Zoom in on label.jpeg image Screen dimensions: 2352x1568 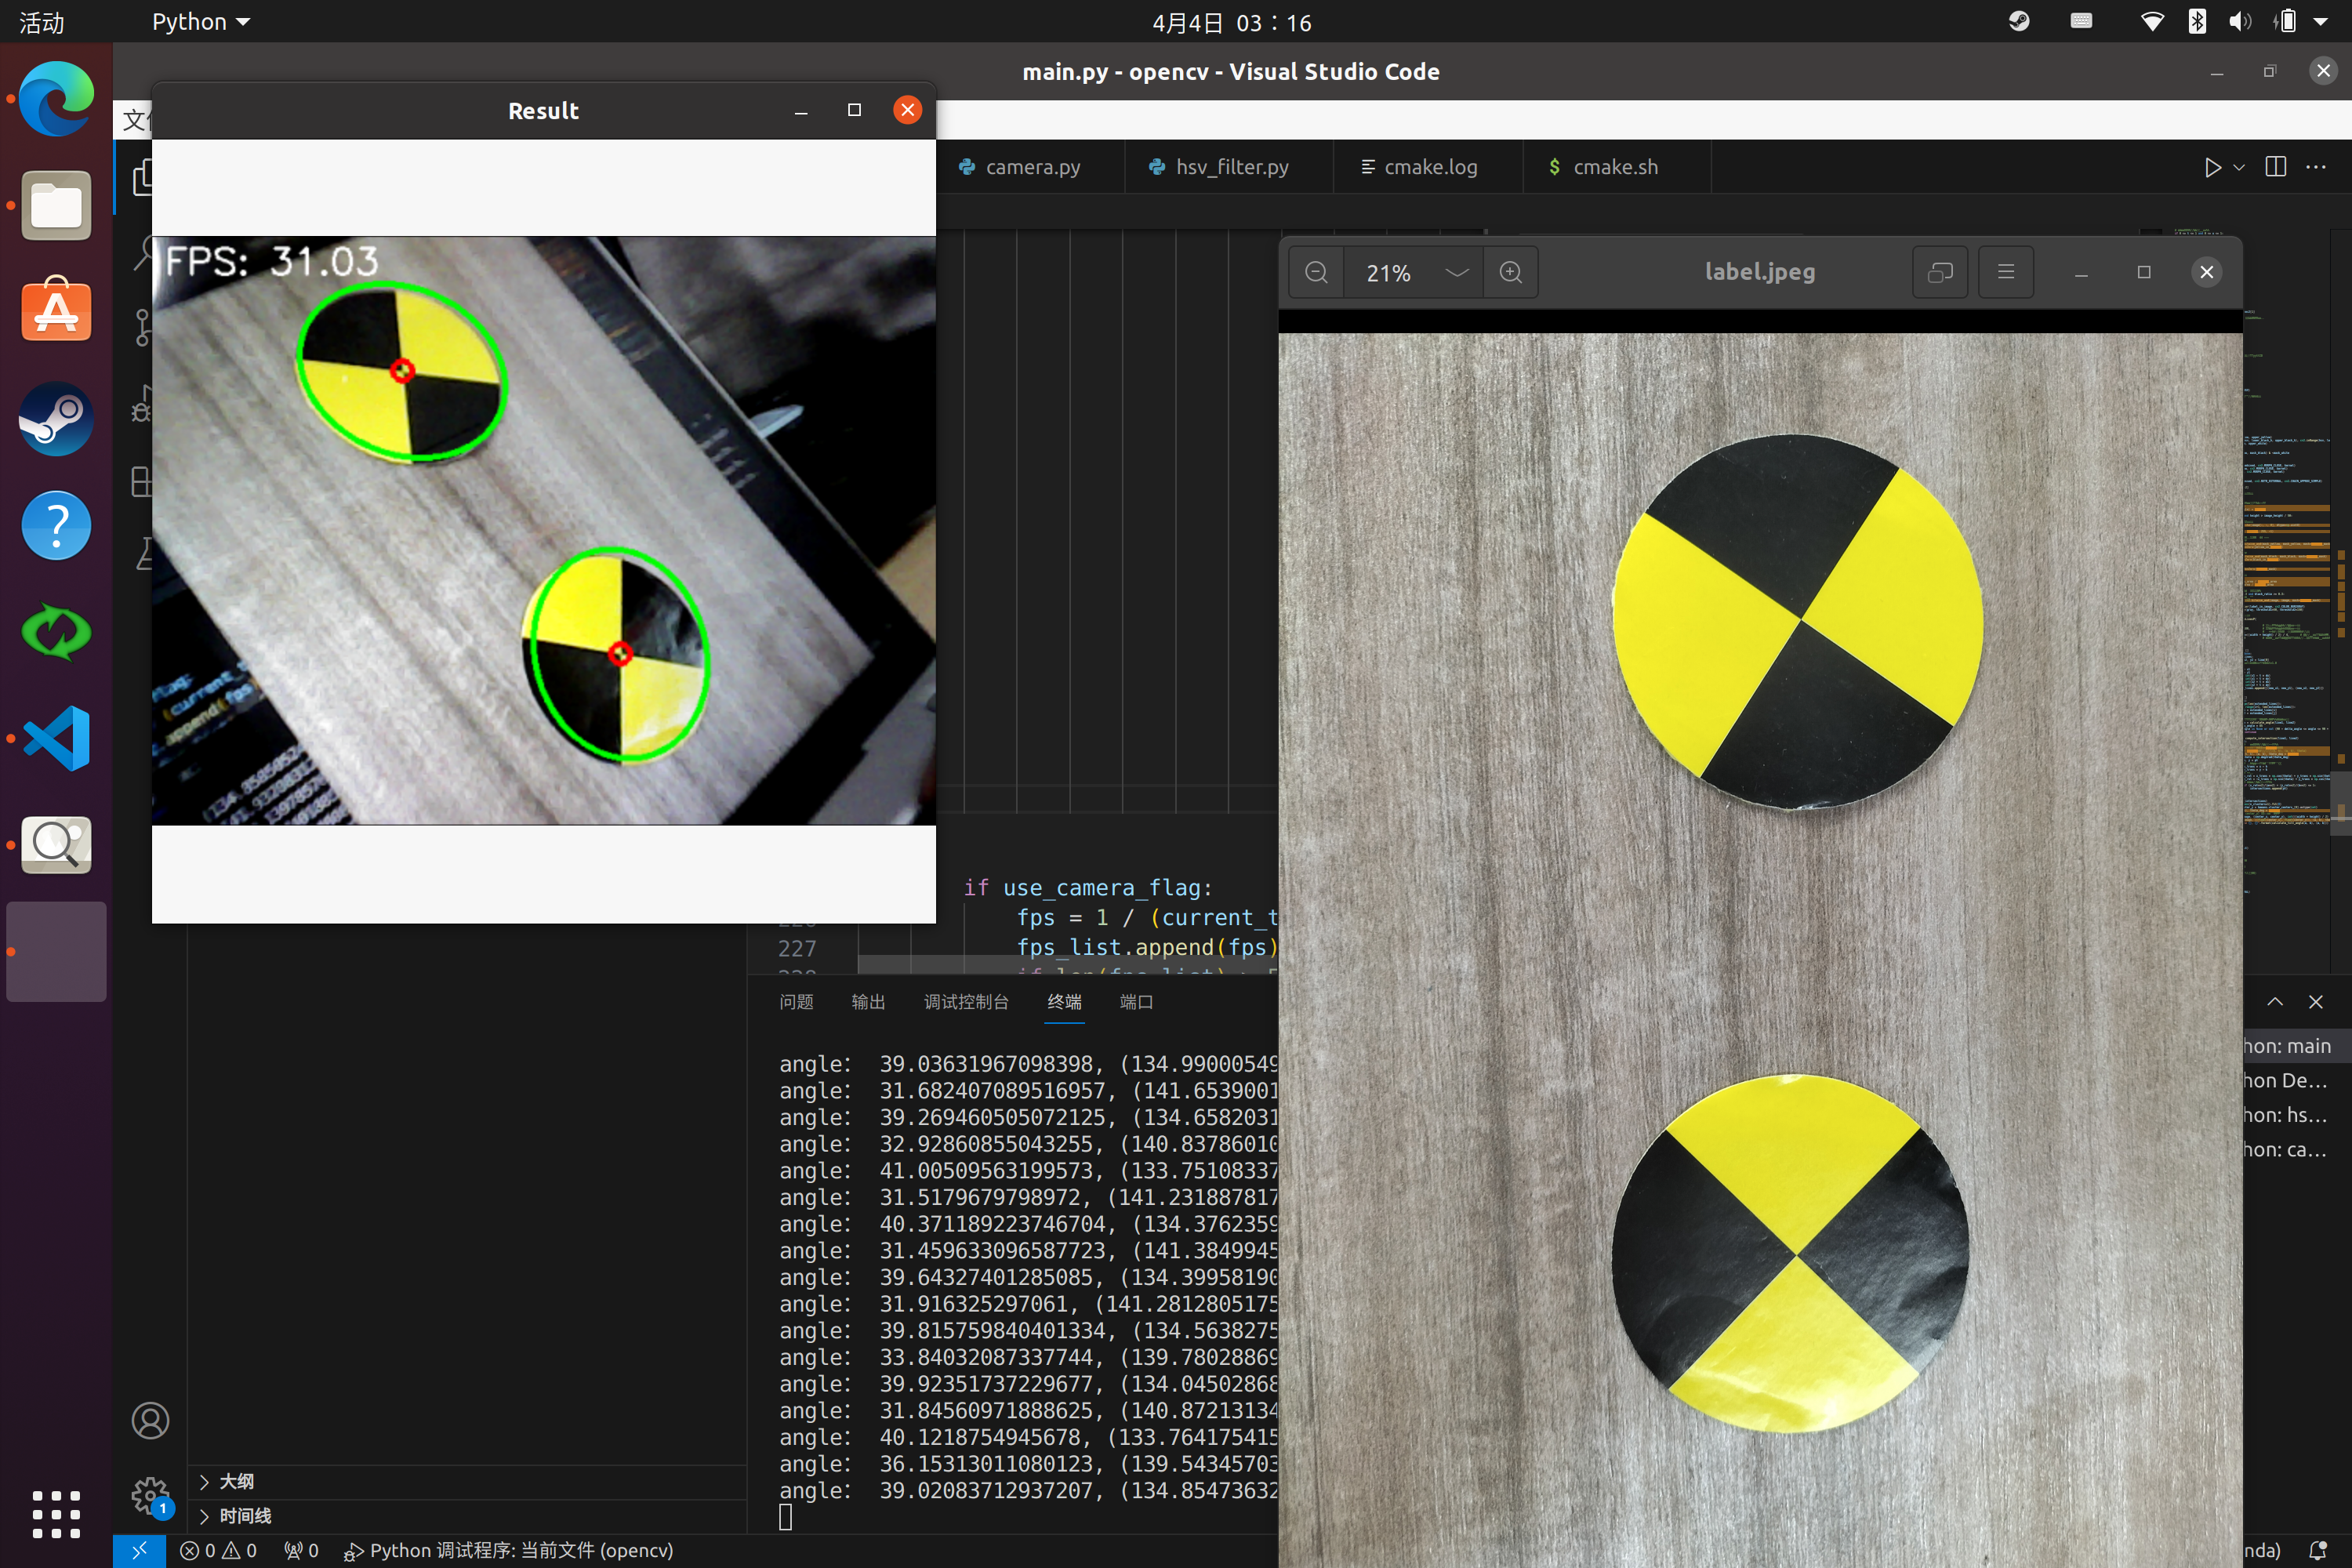1510,272
